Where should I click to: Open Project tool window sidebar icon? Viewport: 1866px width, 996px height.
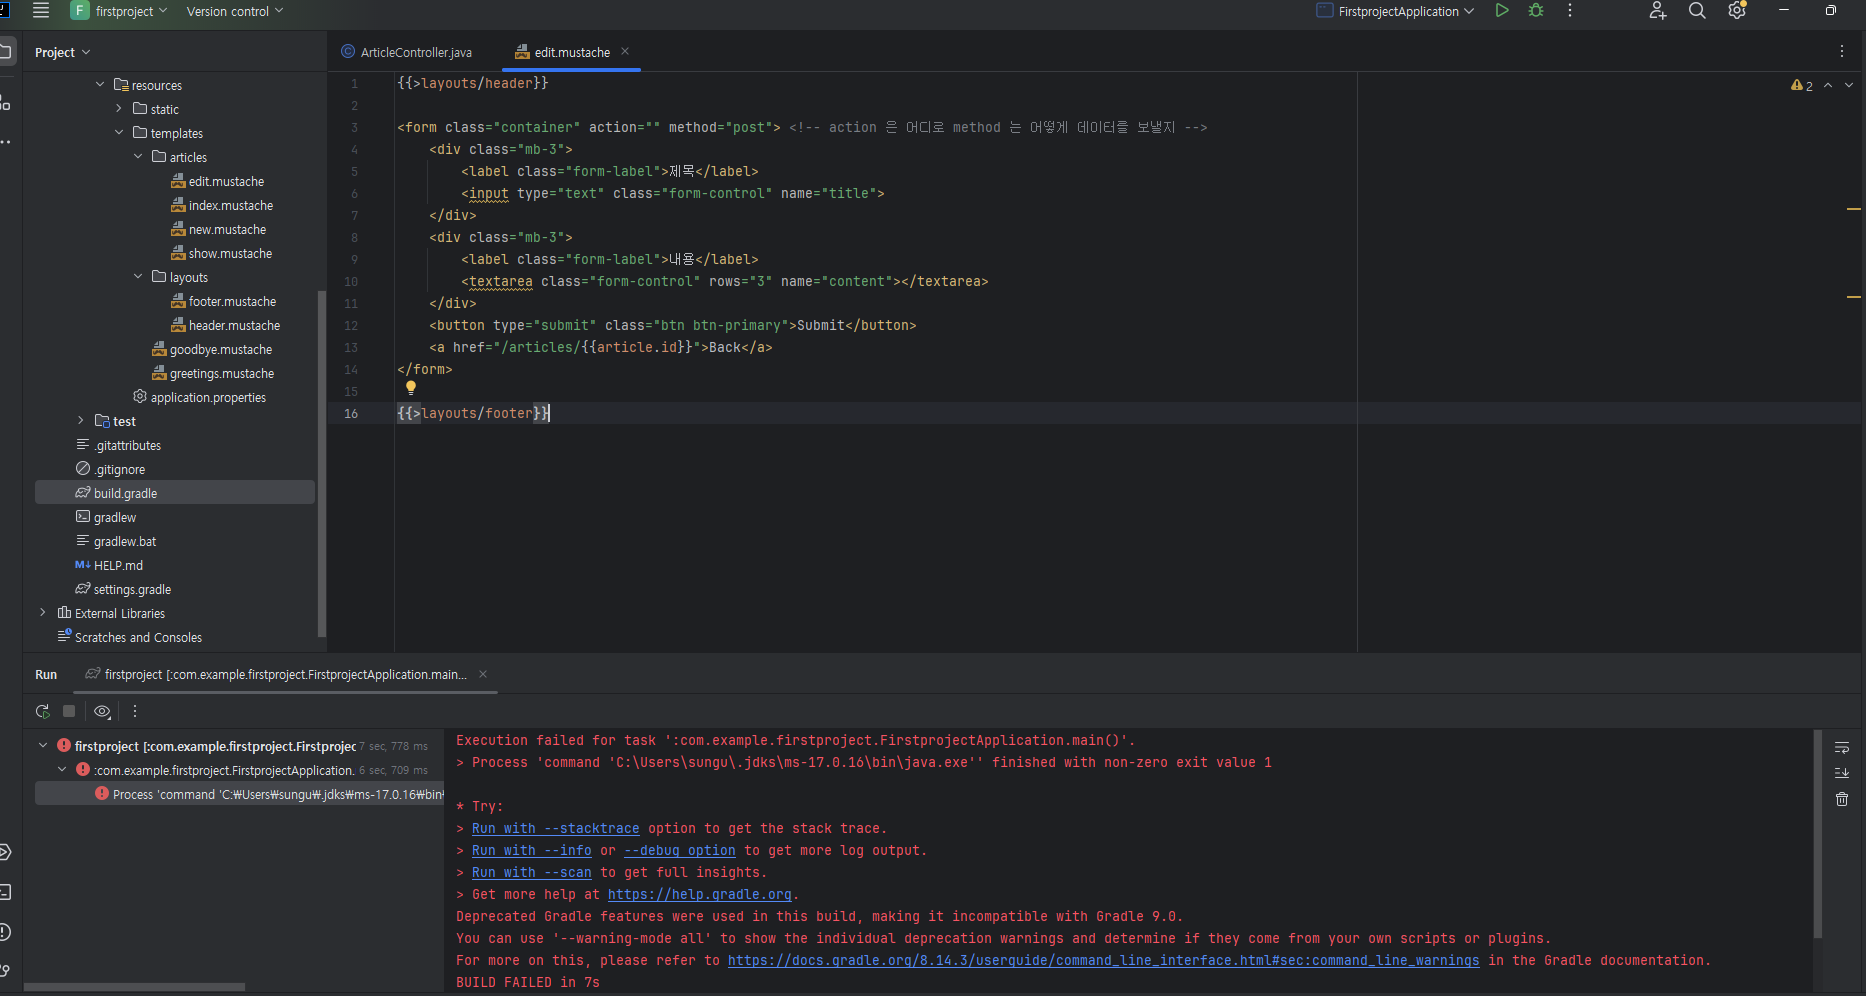[6, 51]
